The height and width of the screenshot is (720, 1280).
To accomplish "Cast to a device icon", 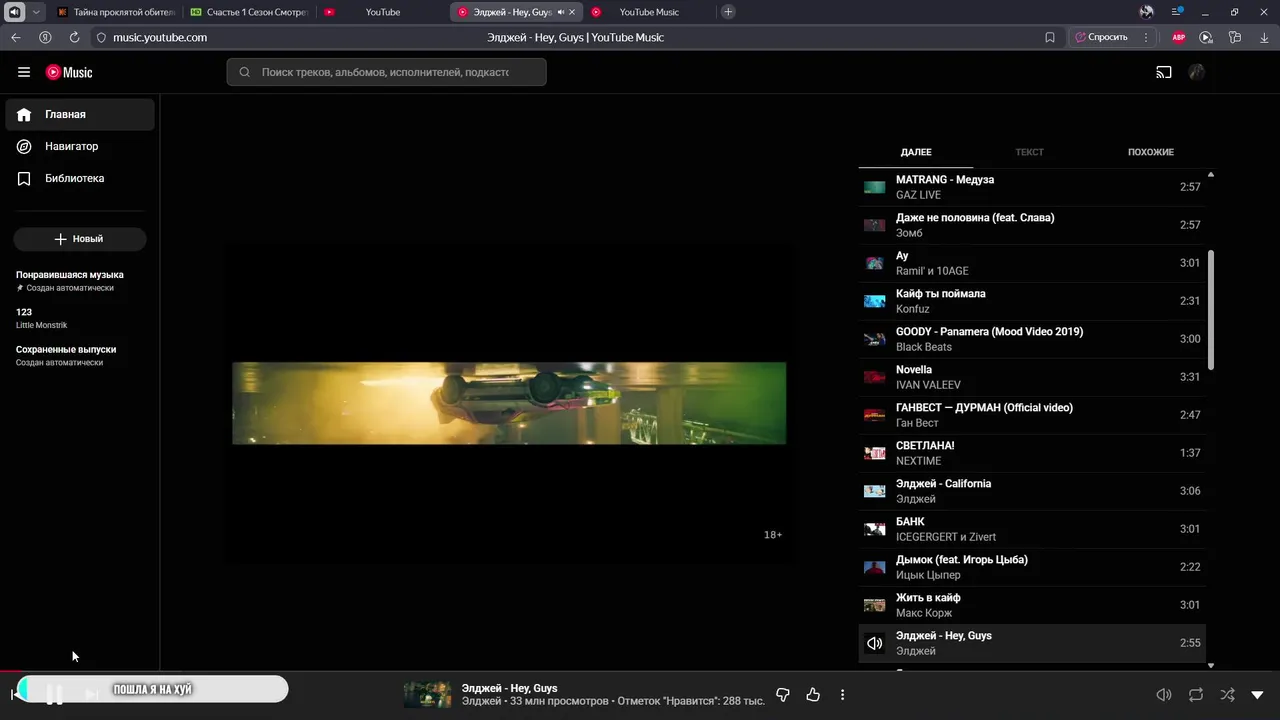I will (1164, 72).
